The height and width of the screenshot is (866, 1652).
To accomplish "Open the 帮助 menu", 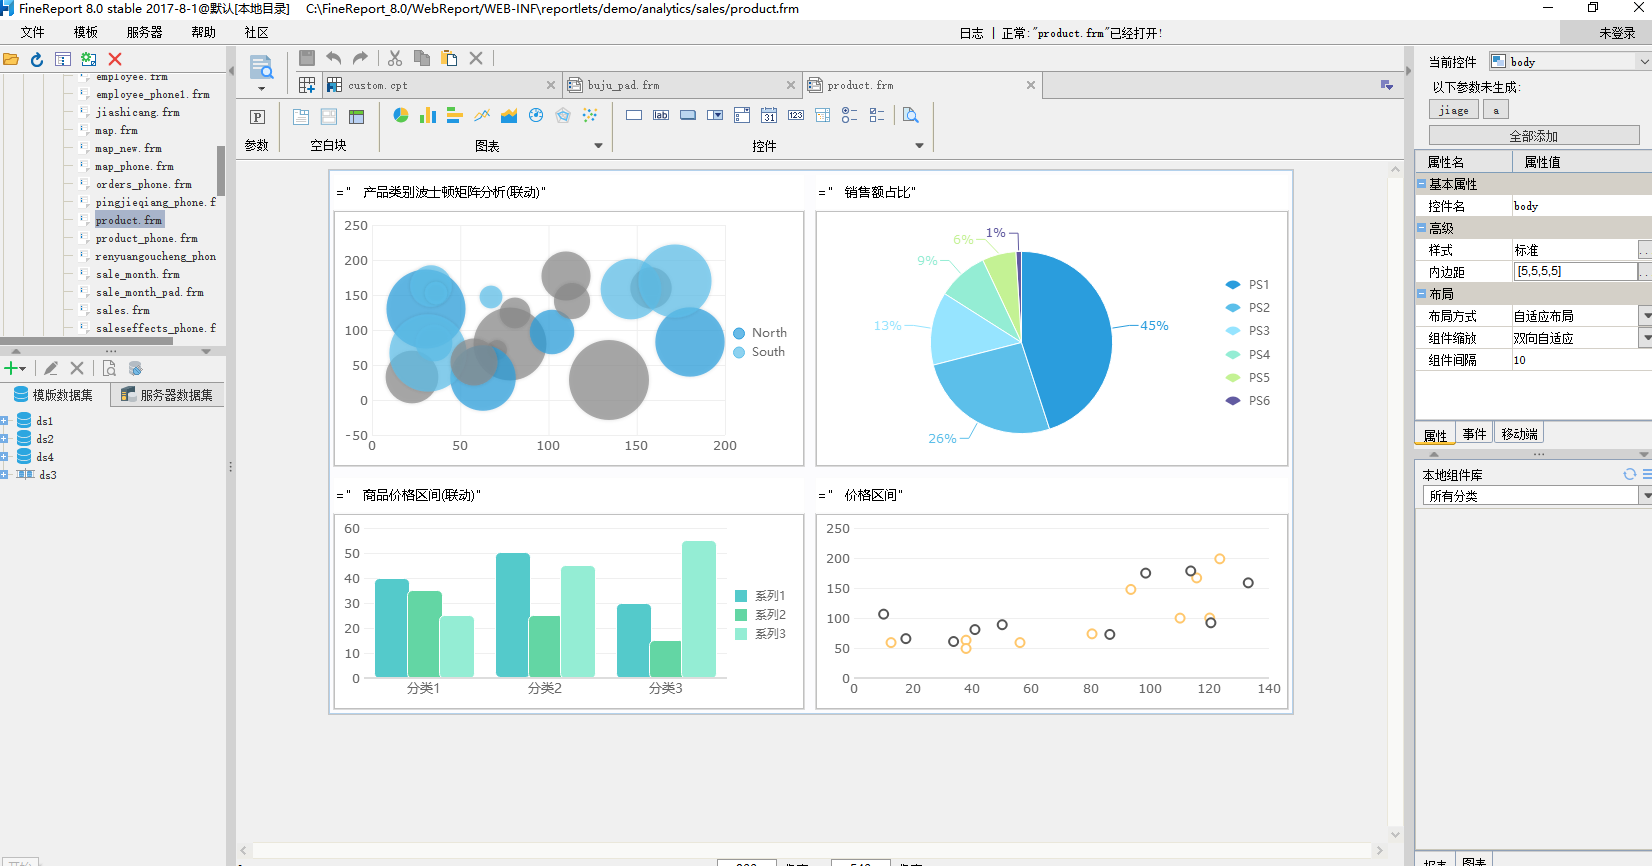I will 203,32.
